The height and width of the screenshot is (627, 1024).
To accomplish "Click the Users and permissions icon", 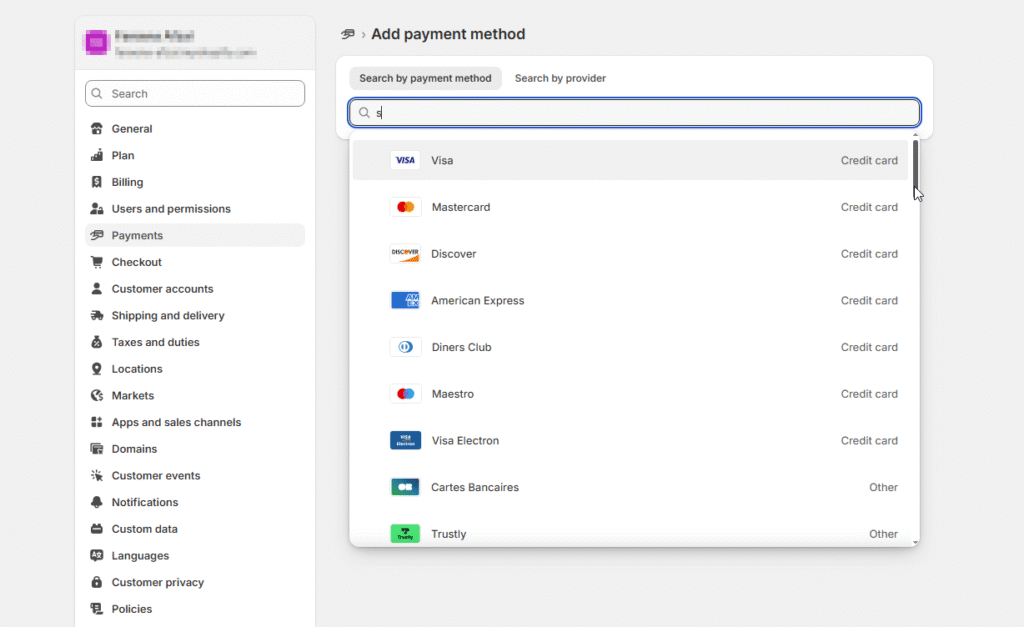I will pyautogui.click(x=97, y=209).
